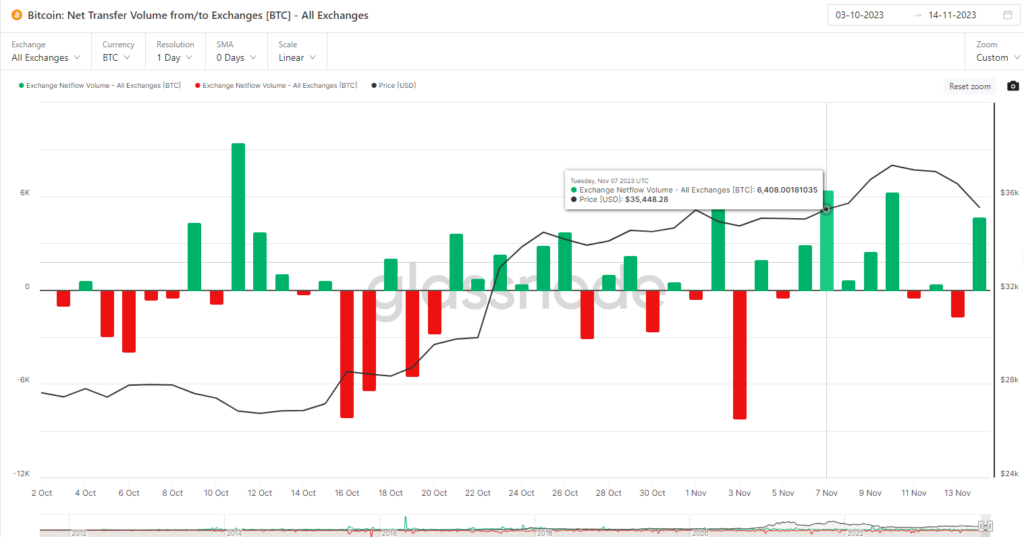1024x537 pixels.
Task: Click the range handle on the navigator timeline
Action: [985, 525]
